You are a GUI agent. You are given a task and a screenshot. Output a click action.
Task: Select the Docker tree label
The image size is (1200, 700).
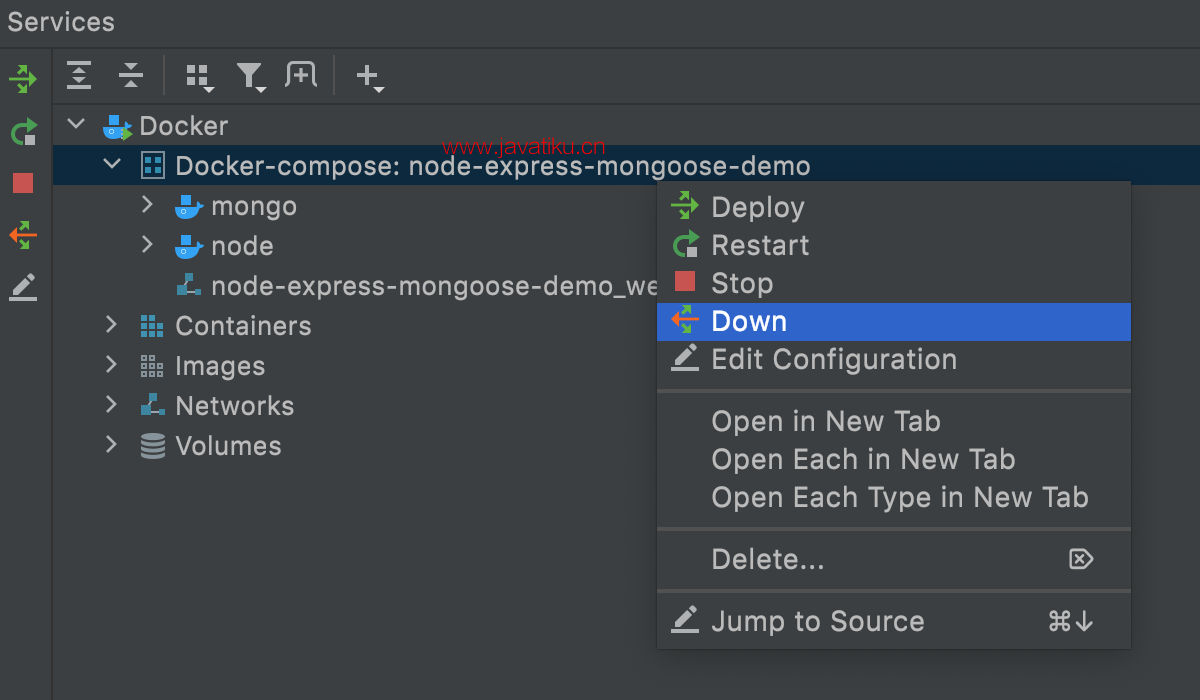point(184,126)
